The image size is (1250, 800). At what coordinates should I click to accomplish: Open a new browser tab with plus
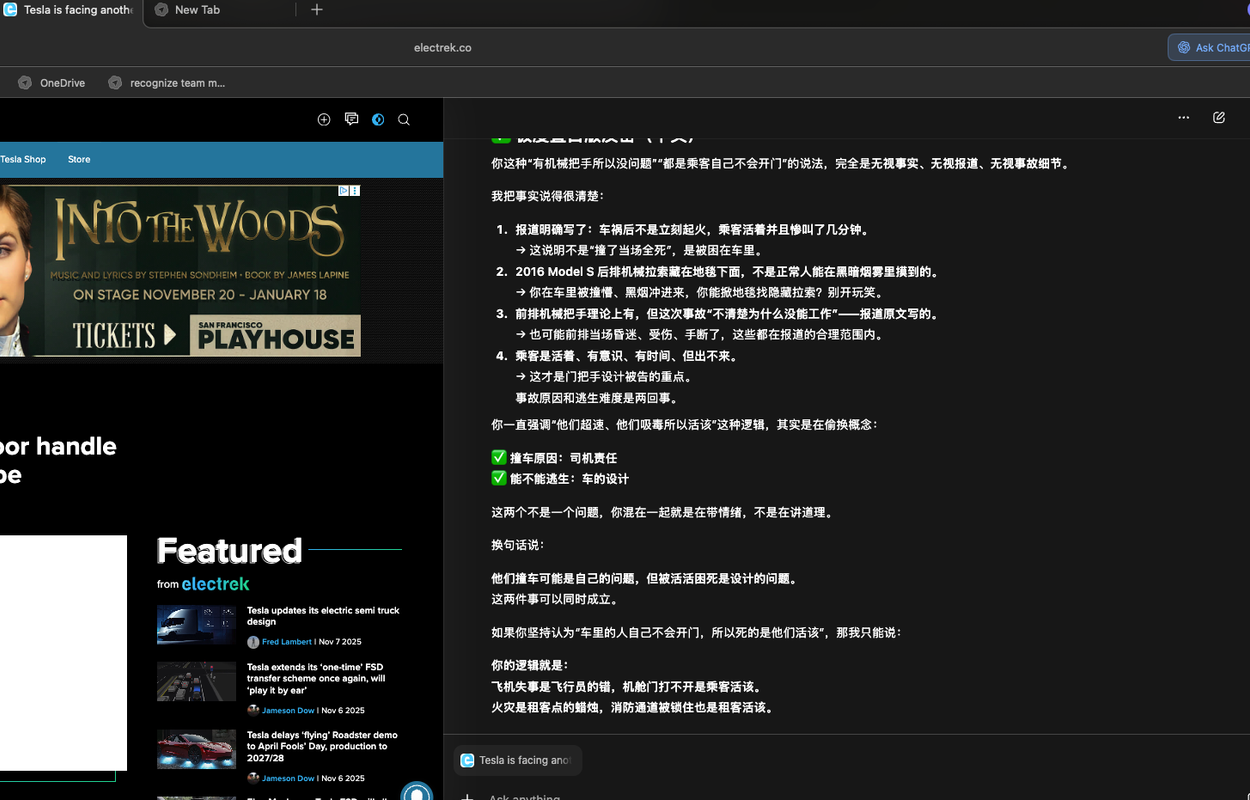[317, 10]
